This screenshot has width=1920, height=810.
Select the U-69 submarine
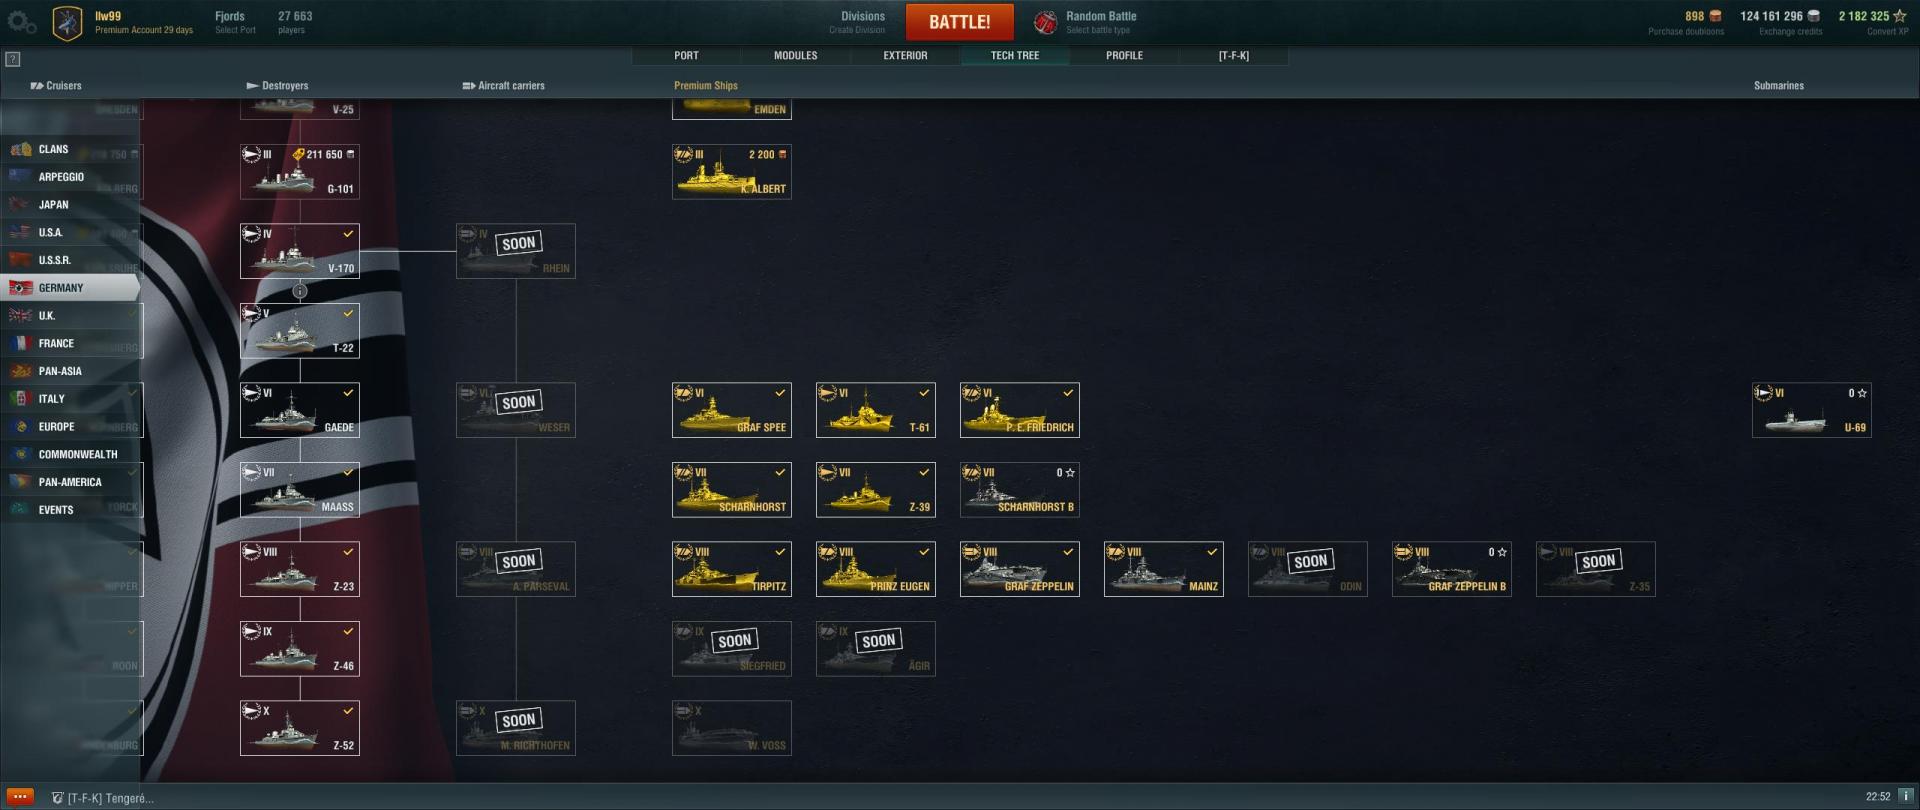(1812, 410)
